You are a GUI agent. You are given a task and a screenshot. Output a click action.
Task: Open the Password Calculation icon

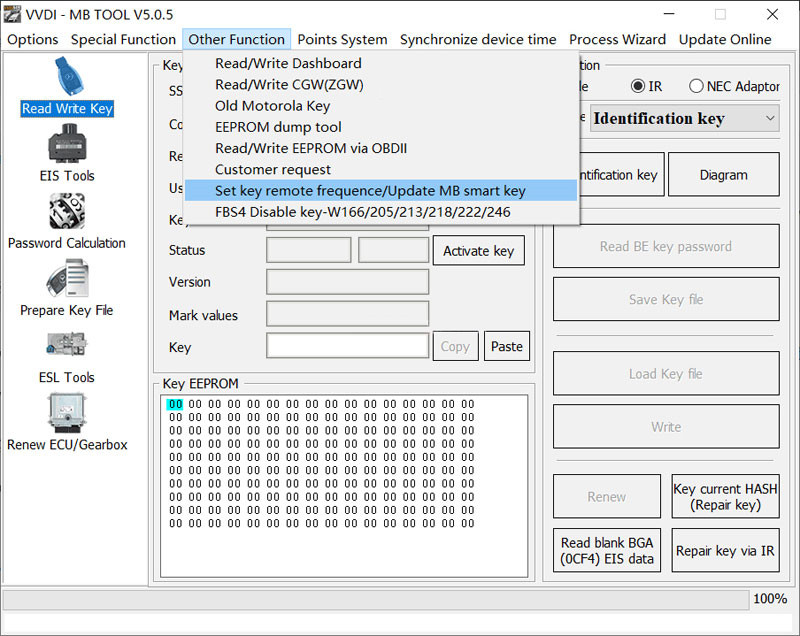click(x=67, y=211)
